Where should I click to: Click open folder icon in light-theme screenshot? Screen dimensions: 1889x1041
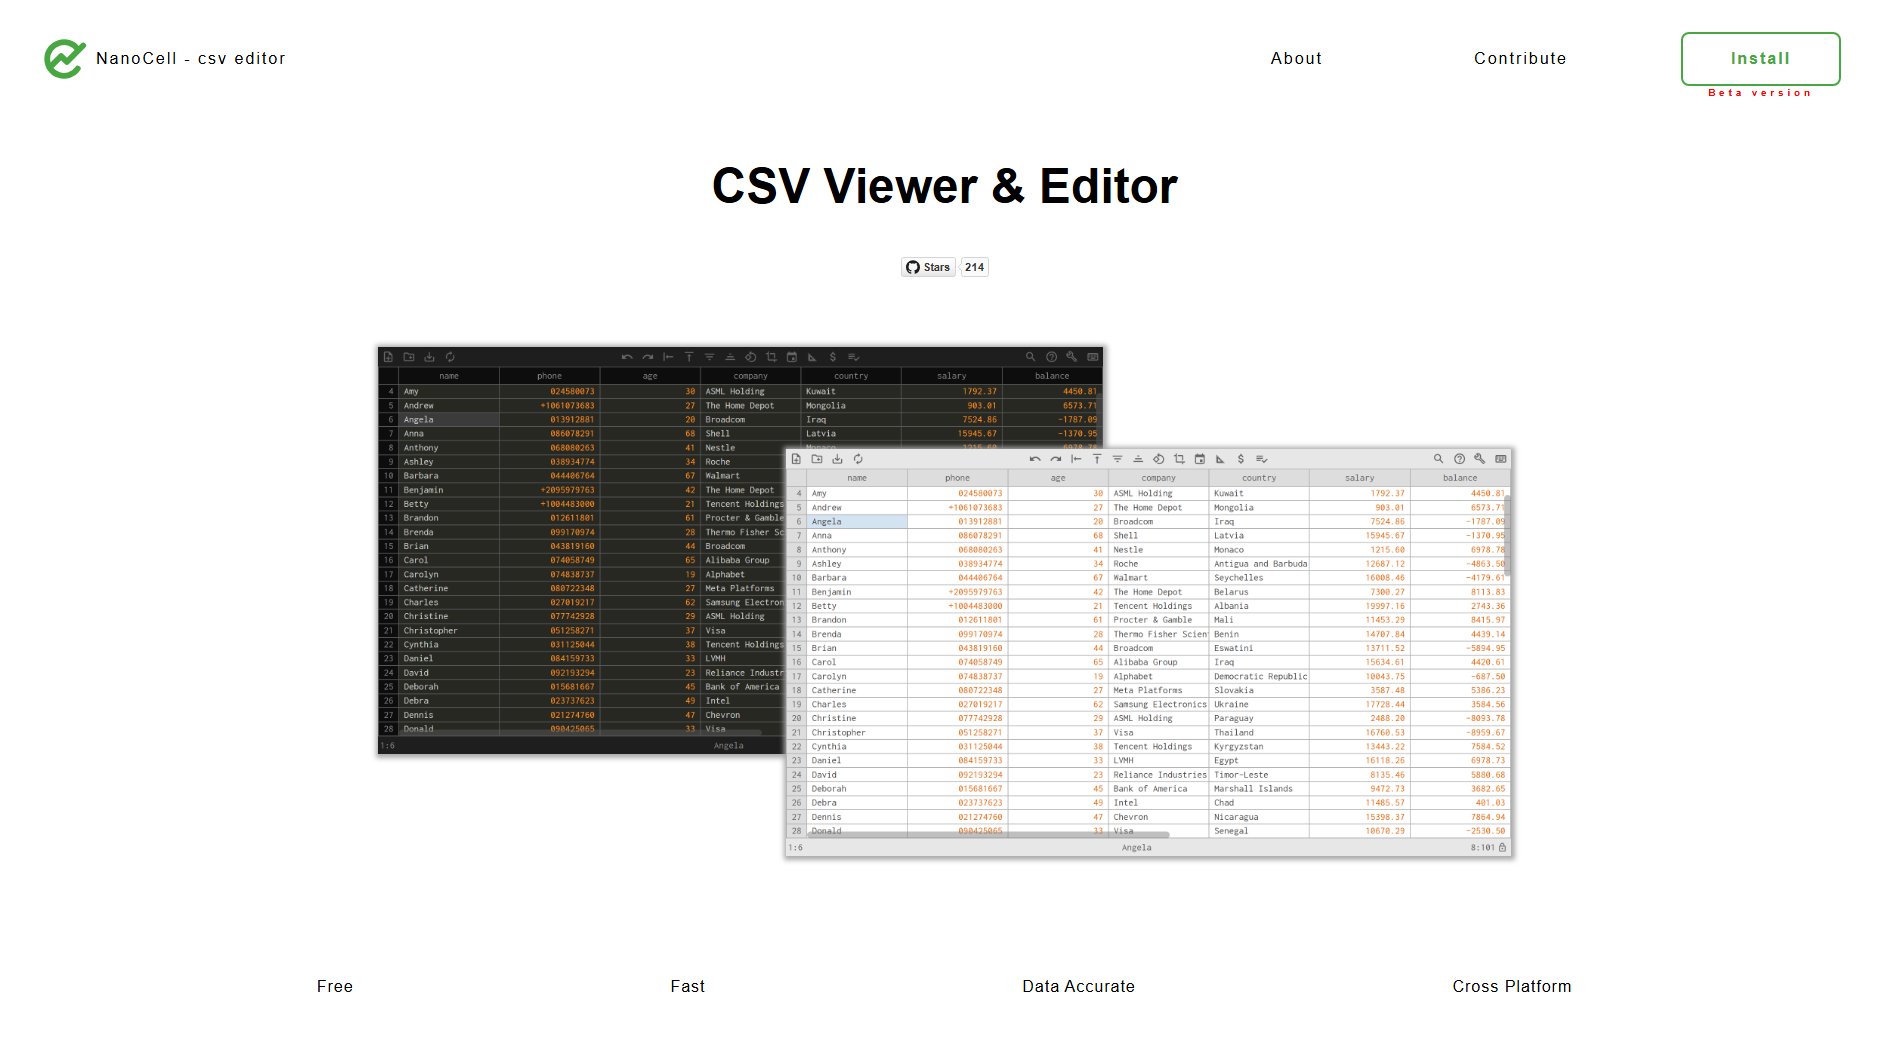coord(817,459)
